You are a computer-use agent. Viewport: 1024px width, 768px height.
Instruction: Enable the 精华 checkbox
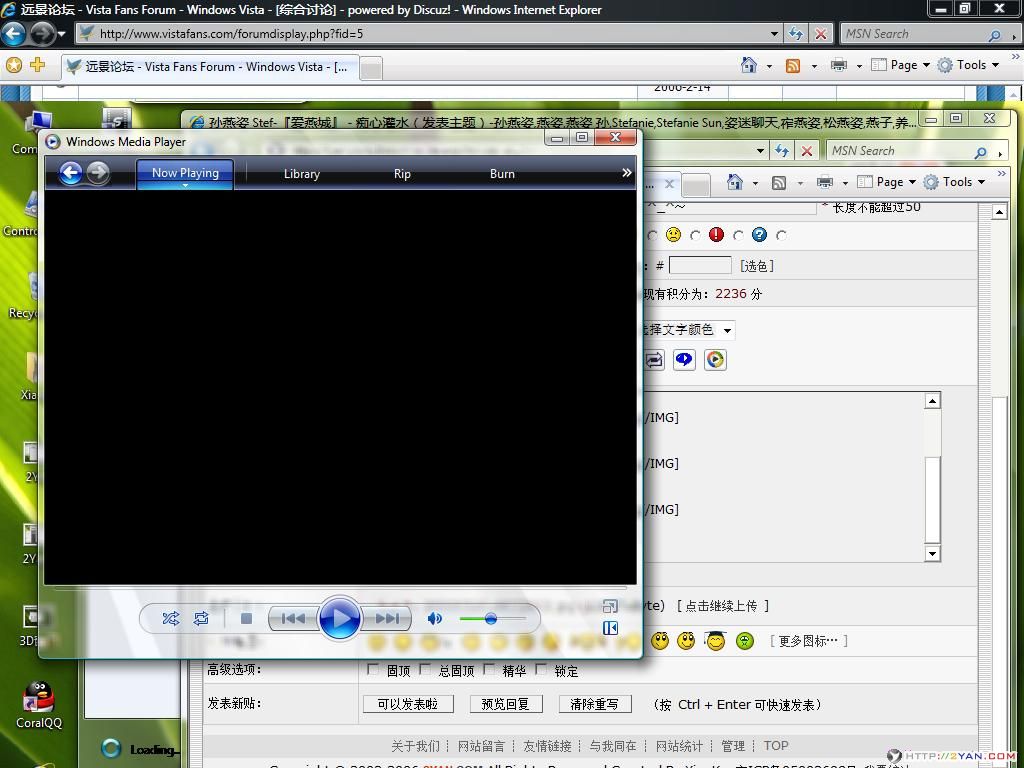coord(489,670)
